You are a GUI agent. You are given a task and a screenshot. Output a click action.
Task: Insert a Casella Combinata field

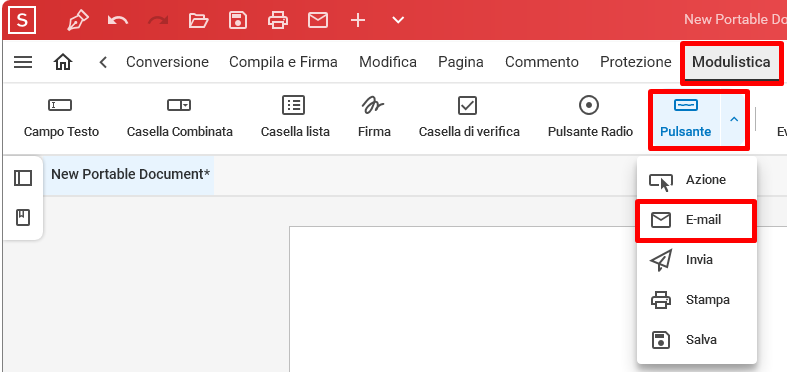point(180,118)
